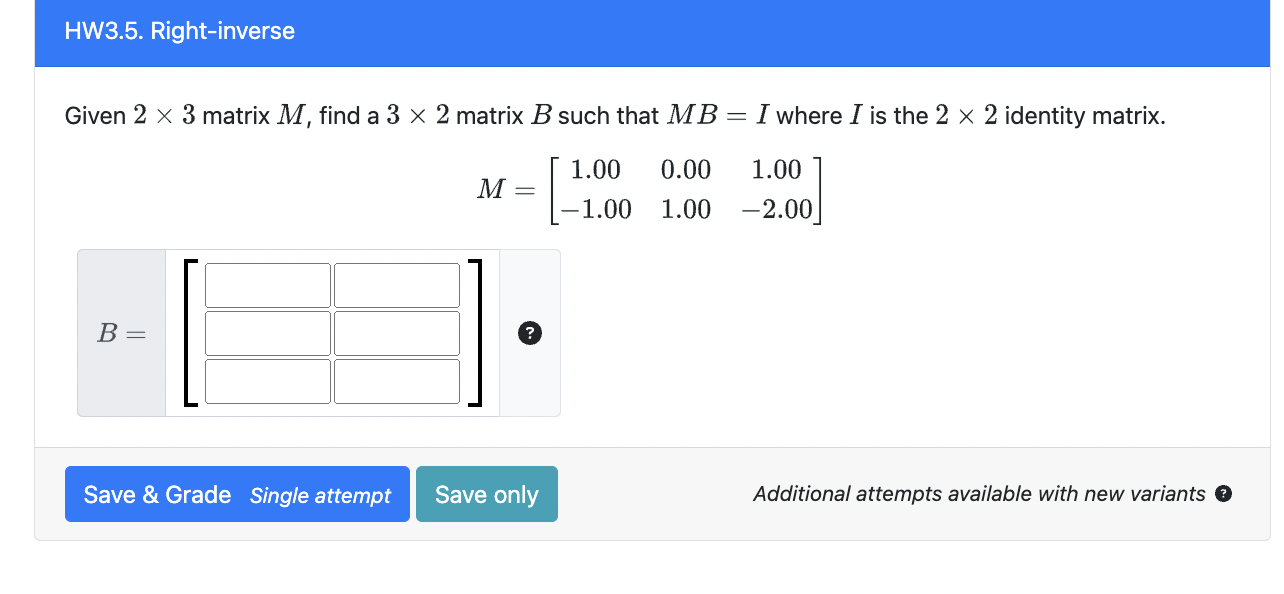Click the middle-left cell of matrix B
Viewport: 1284px width, 594px height.
tap(267, 332)
